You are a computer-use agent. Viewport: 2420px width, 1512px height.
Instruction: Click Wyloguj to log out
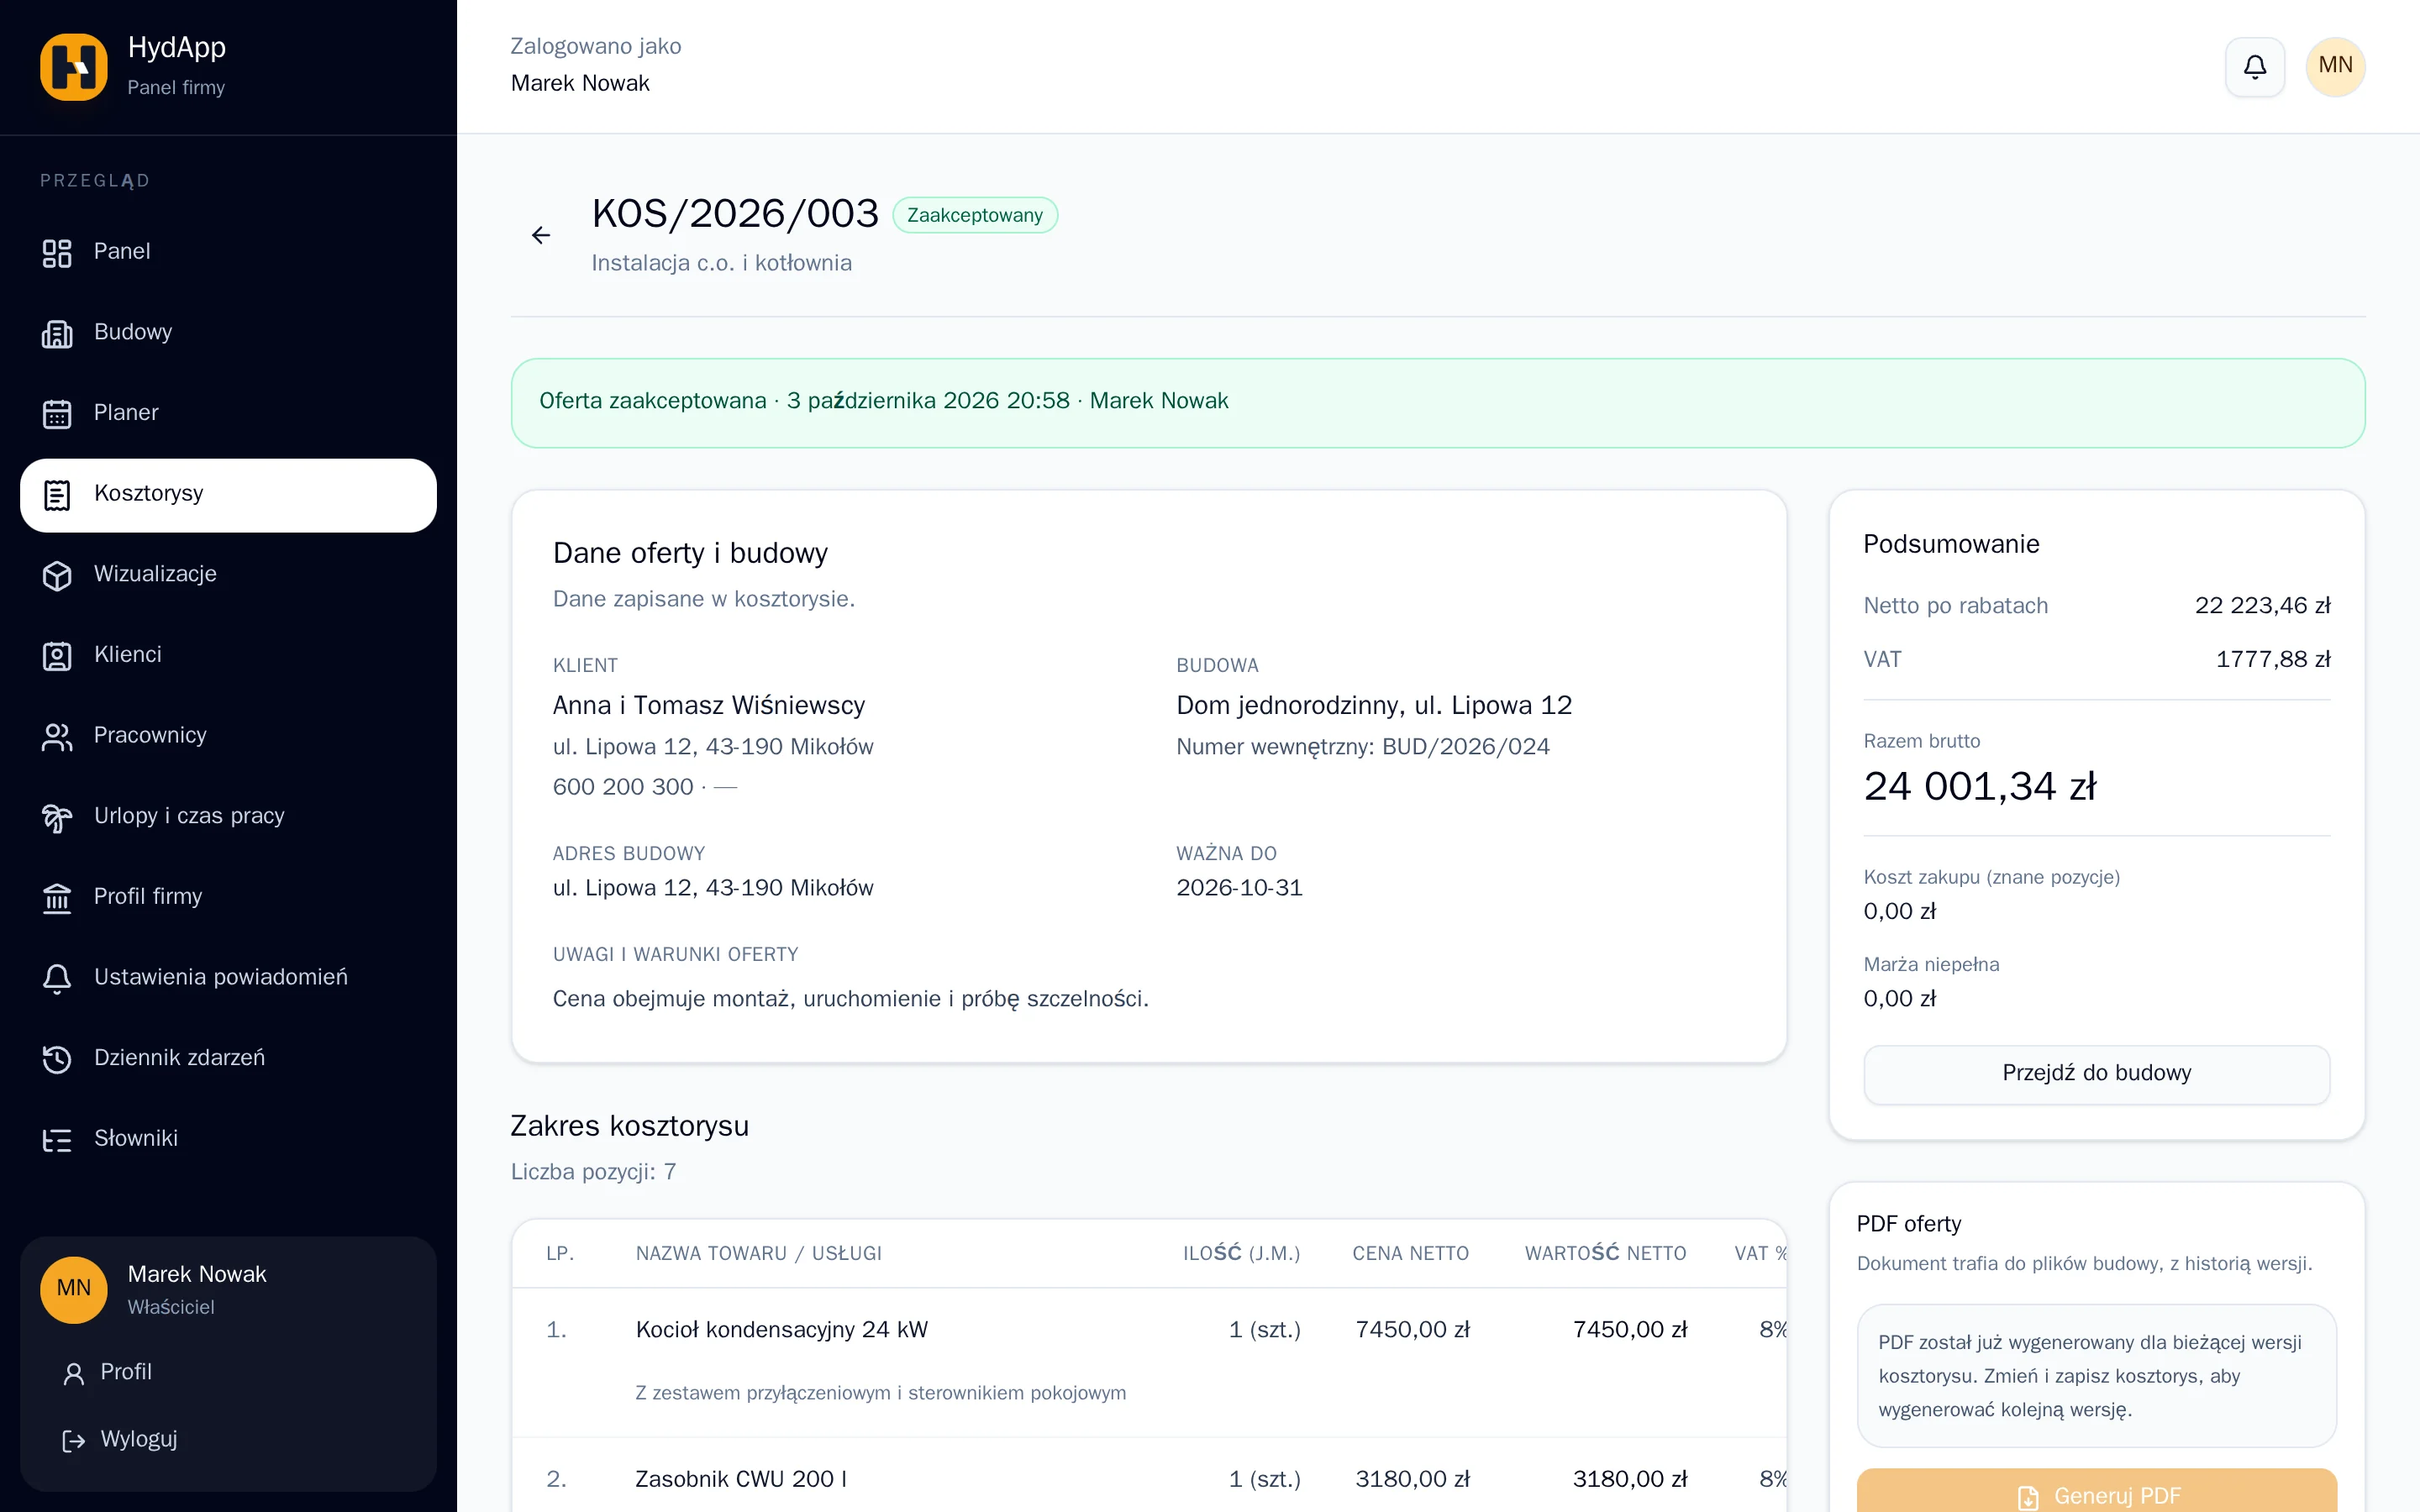click(228, 1440)
